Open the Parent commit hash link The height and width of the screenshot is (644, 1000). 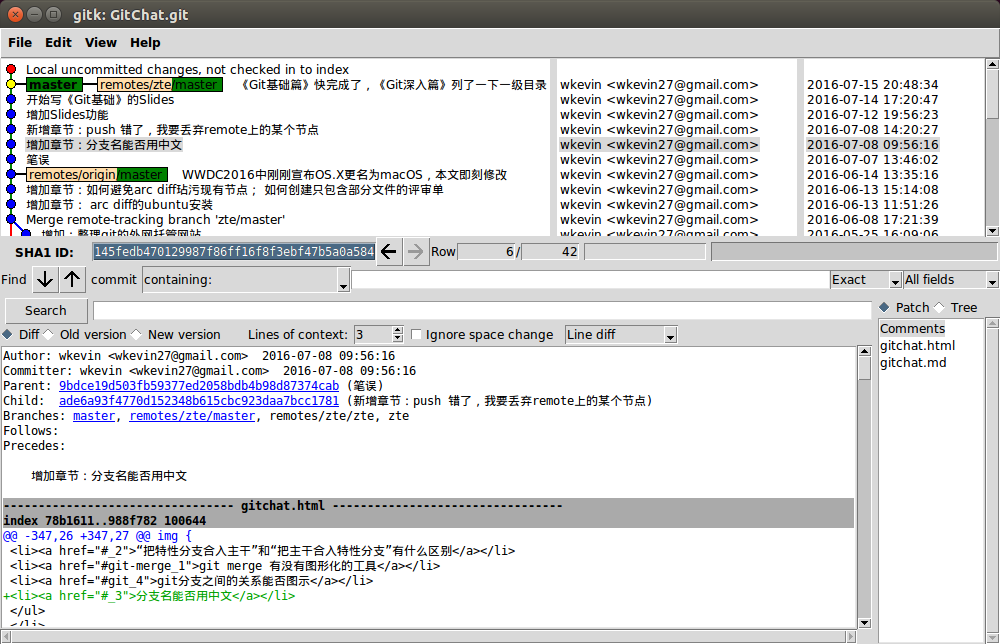[x=198, y=386]
